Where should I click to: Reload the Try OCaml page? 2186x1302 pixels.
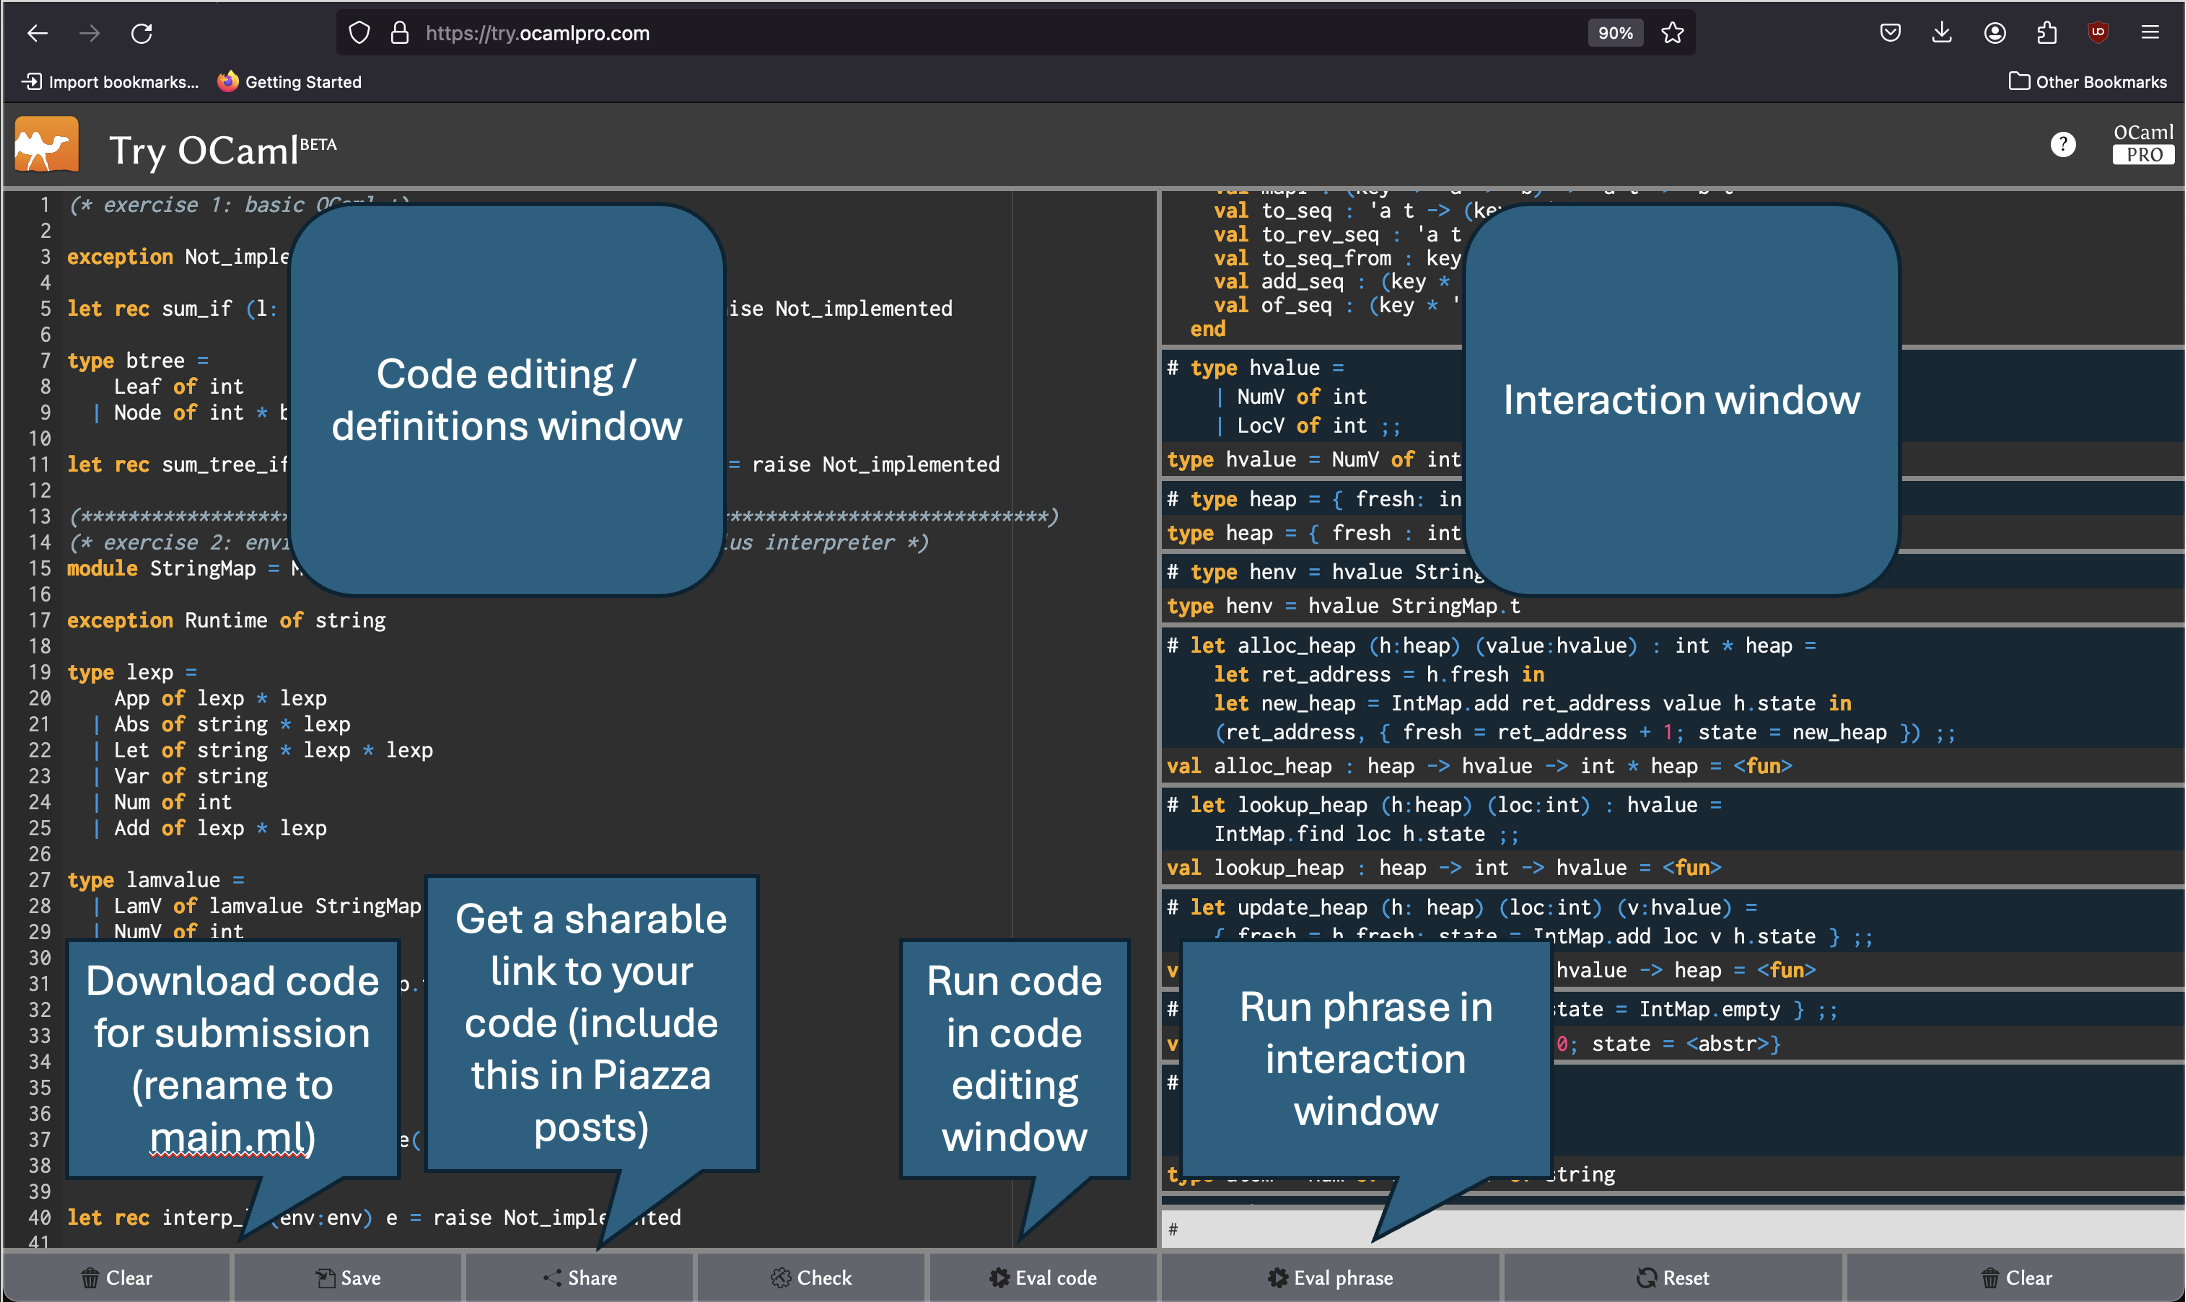click(x=142, y=33)
